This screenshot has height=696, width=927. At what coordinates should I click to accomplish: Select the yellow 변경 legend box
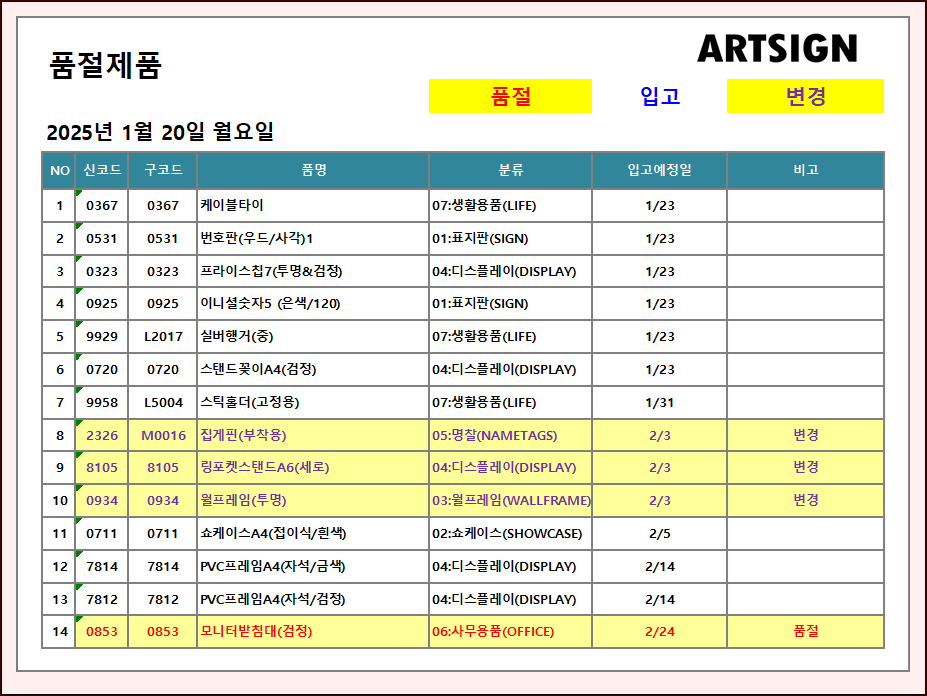(x=805, y=96)
